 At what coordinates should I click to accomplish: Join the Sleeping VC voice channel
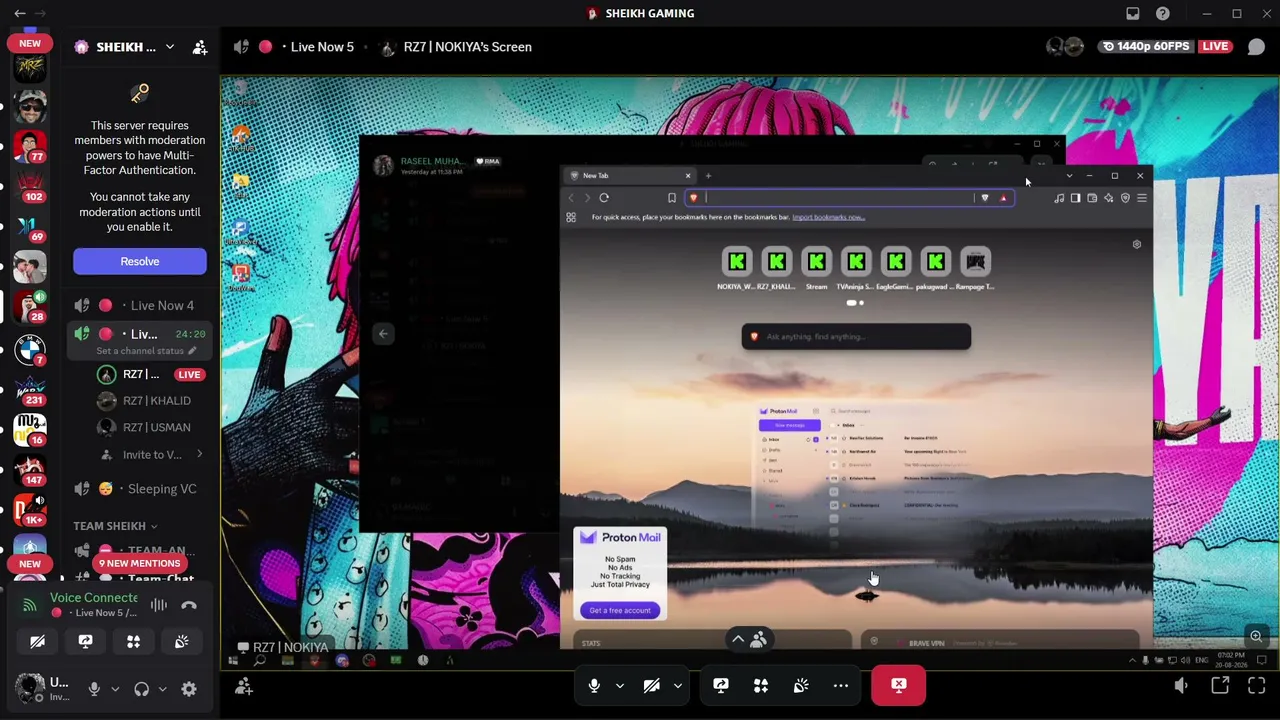[139, 489]
